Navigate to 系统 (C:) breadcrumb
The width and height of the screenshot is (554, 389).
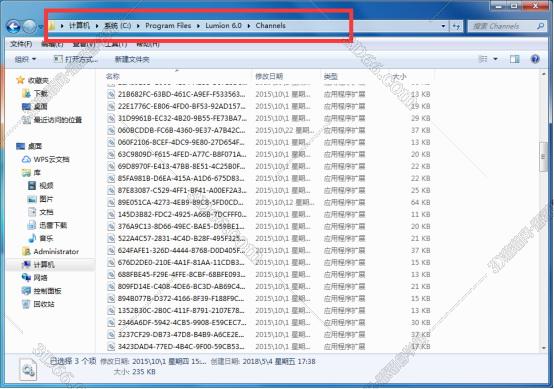117,26
